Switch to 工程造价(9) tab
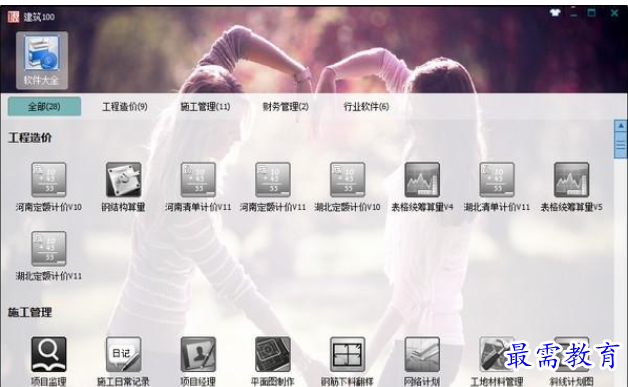This screenshot has width=628, height=387. pyautogui.click(x=125, y=107)
